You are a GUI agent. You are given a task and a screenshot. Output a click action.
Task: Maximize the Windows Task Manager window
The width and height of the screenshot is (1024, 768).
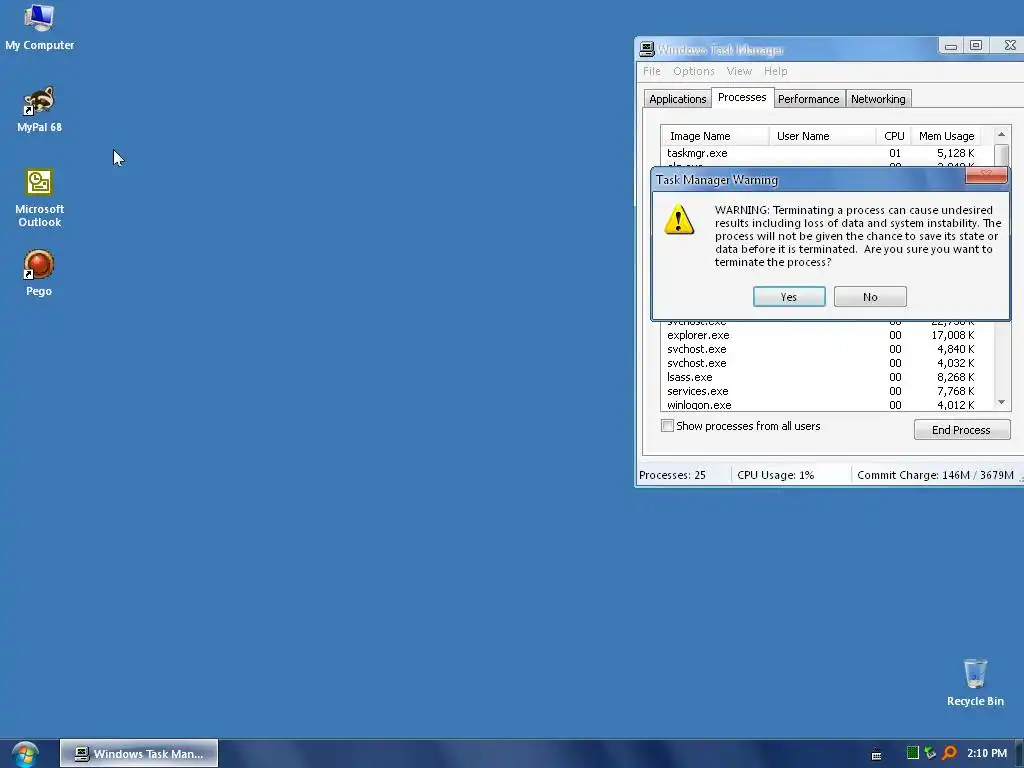976,46
